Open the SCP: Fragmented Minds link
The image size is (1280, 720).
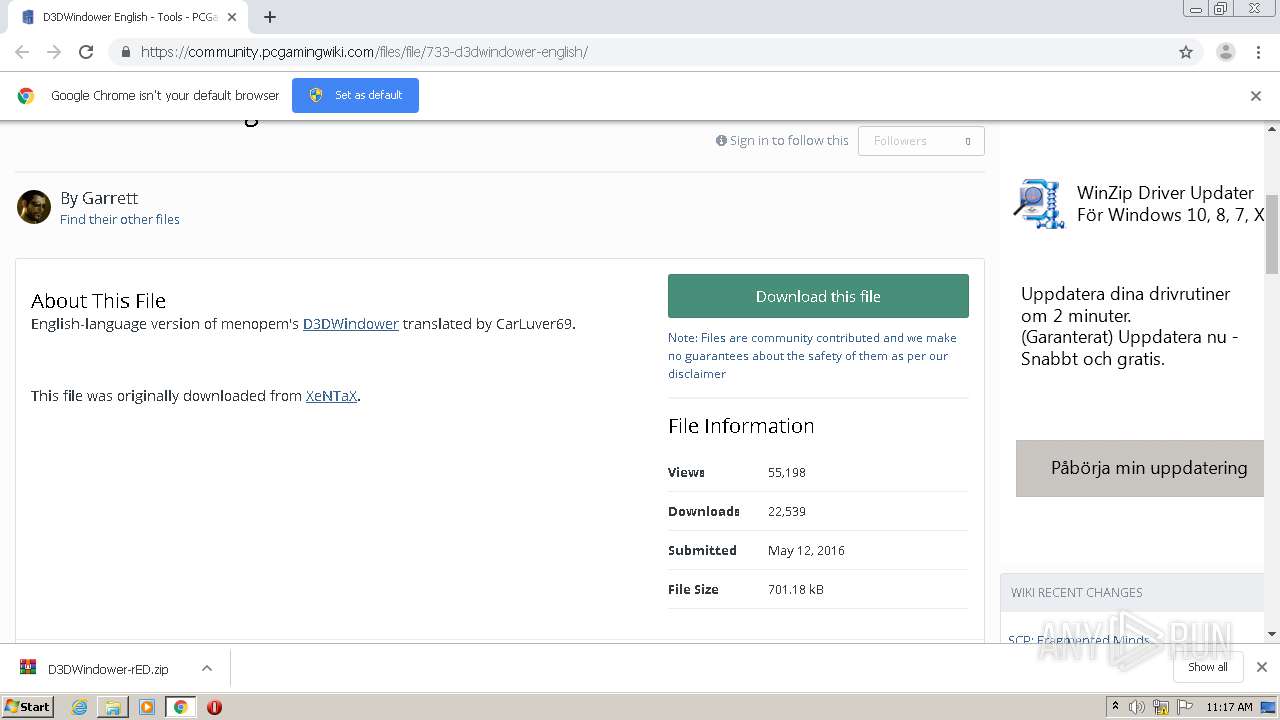[1079, 640]
